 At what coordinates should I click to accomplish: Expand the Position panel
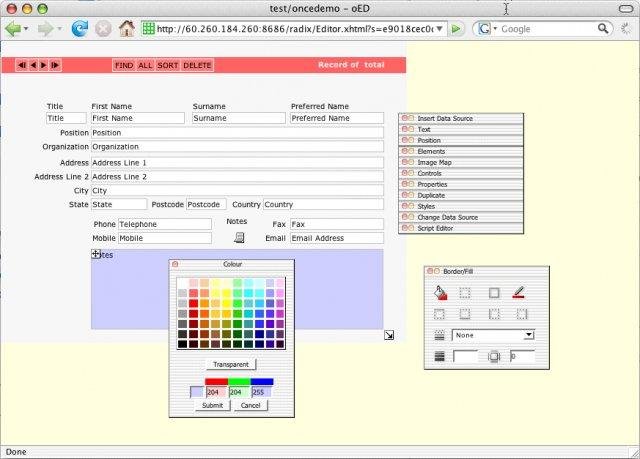point(461,140)
